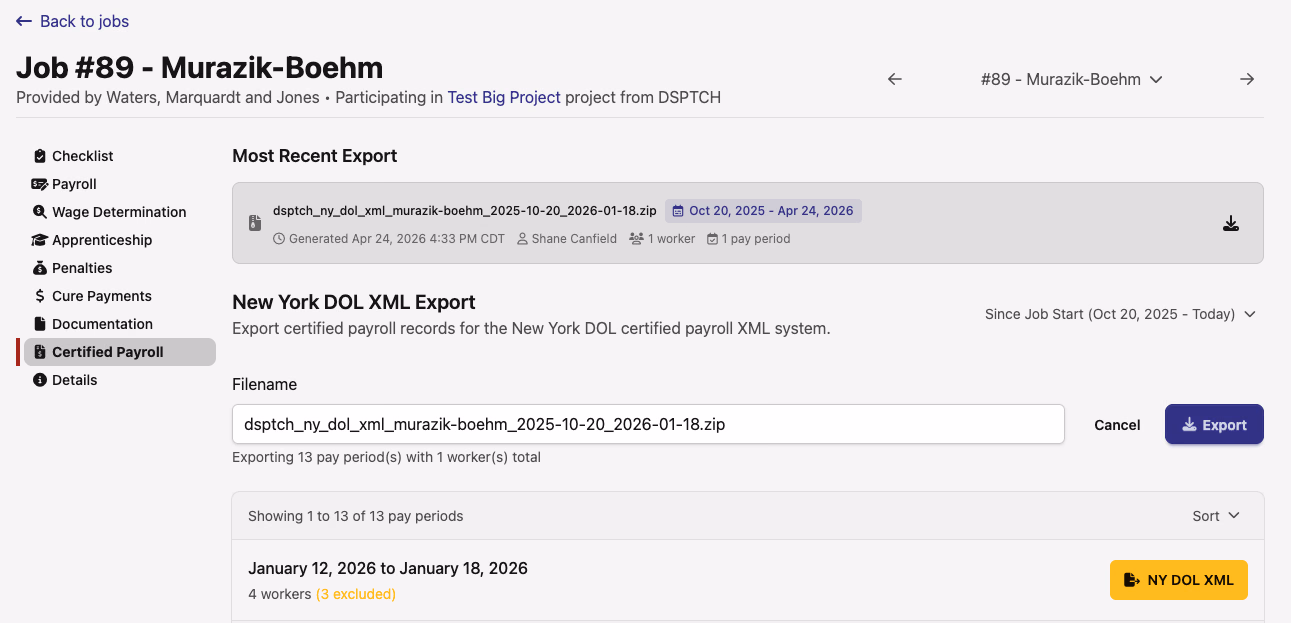Click the Apprenticeship graduation cap icon

click(40, 240)
